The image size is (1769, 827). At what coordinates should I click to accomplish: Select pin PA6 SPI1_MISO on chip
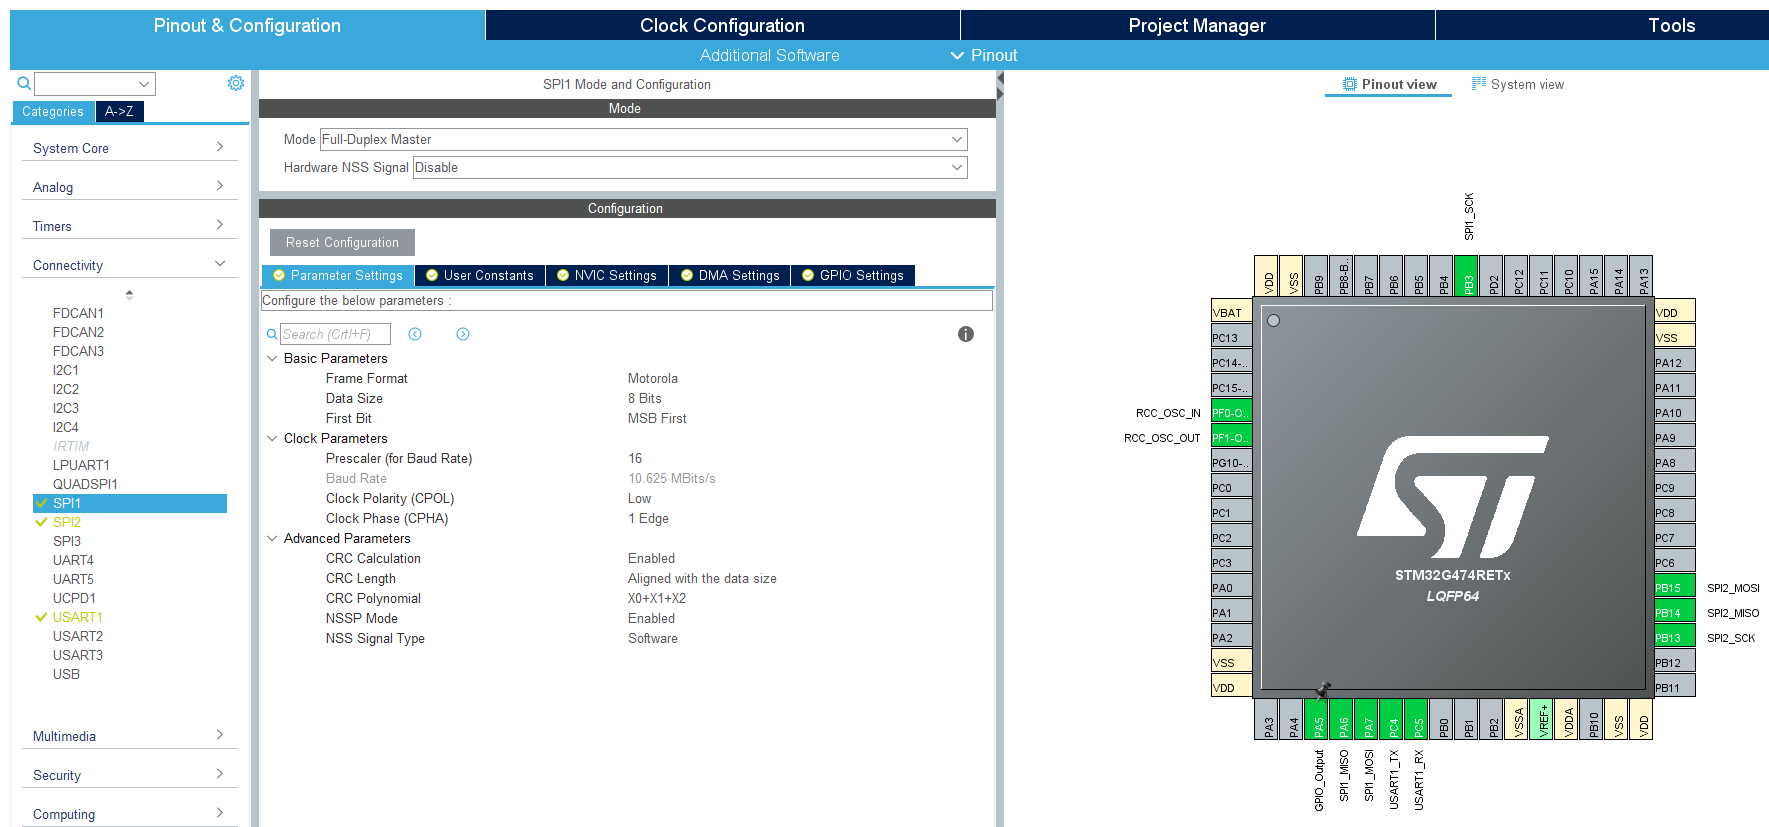pos(1342,719)
